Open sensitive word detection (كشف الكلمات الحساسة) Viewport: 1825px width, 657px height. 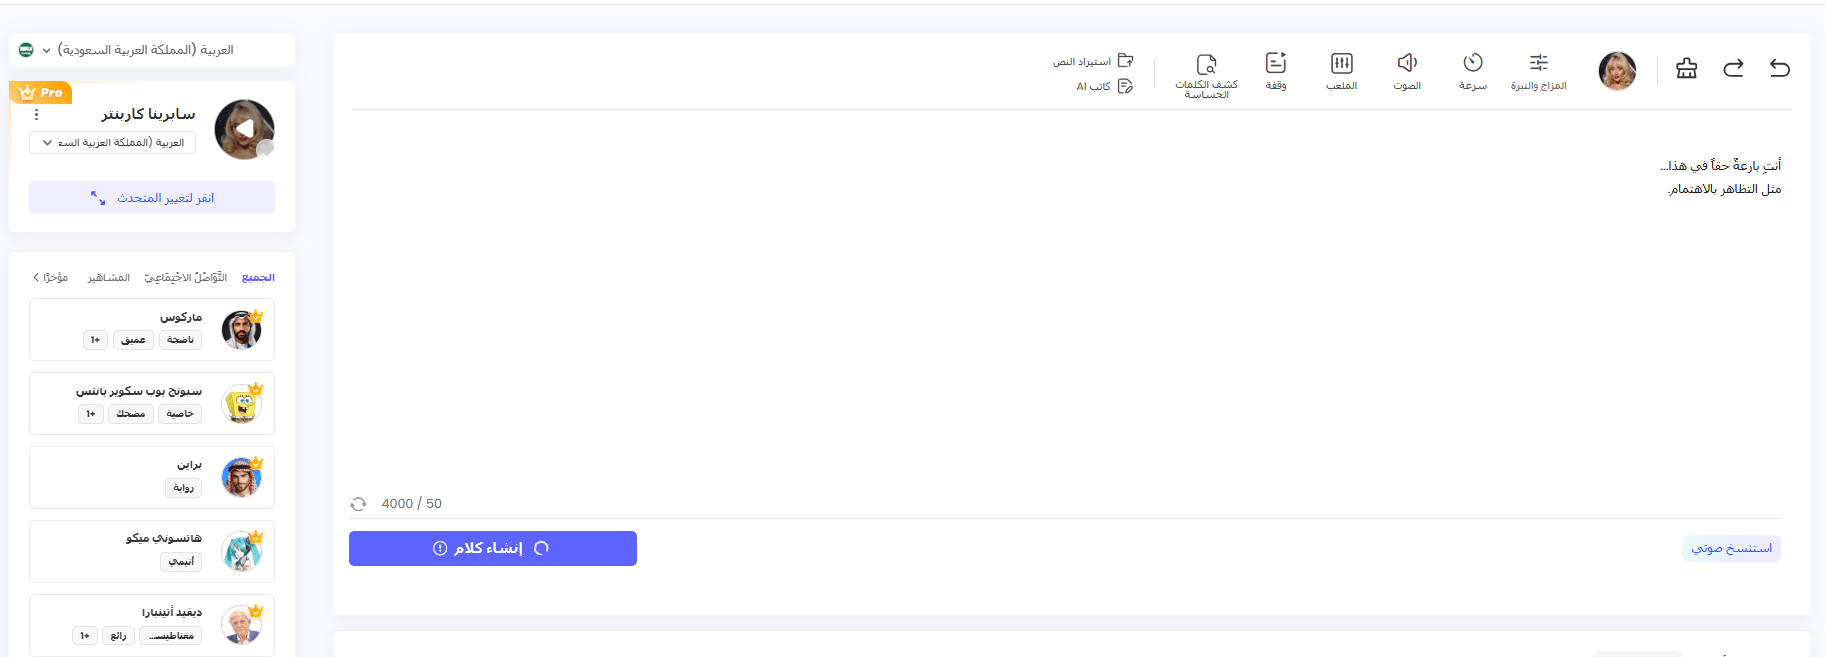(1206, 75)
